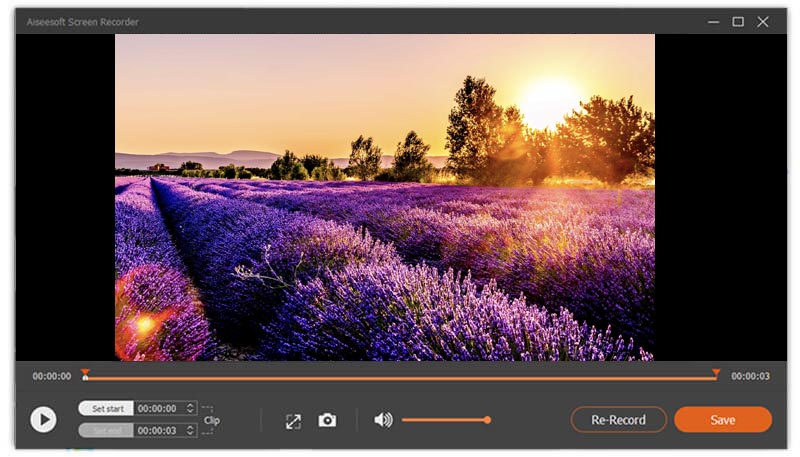Click the start trim marker on timeline
This screenshot has height=457, width=800.
(x=85, y=374)
